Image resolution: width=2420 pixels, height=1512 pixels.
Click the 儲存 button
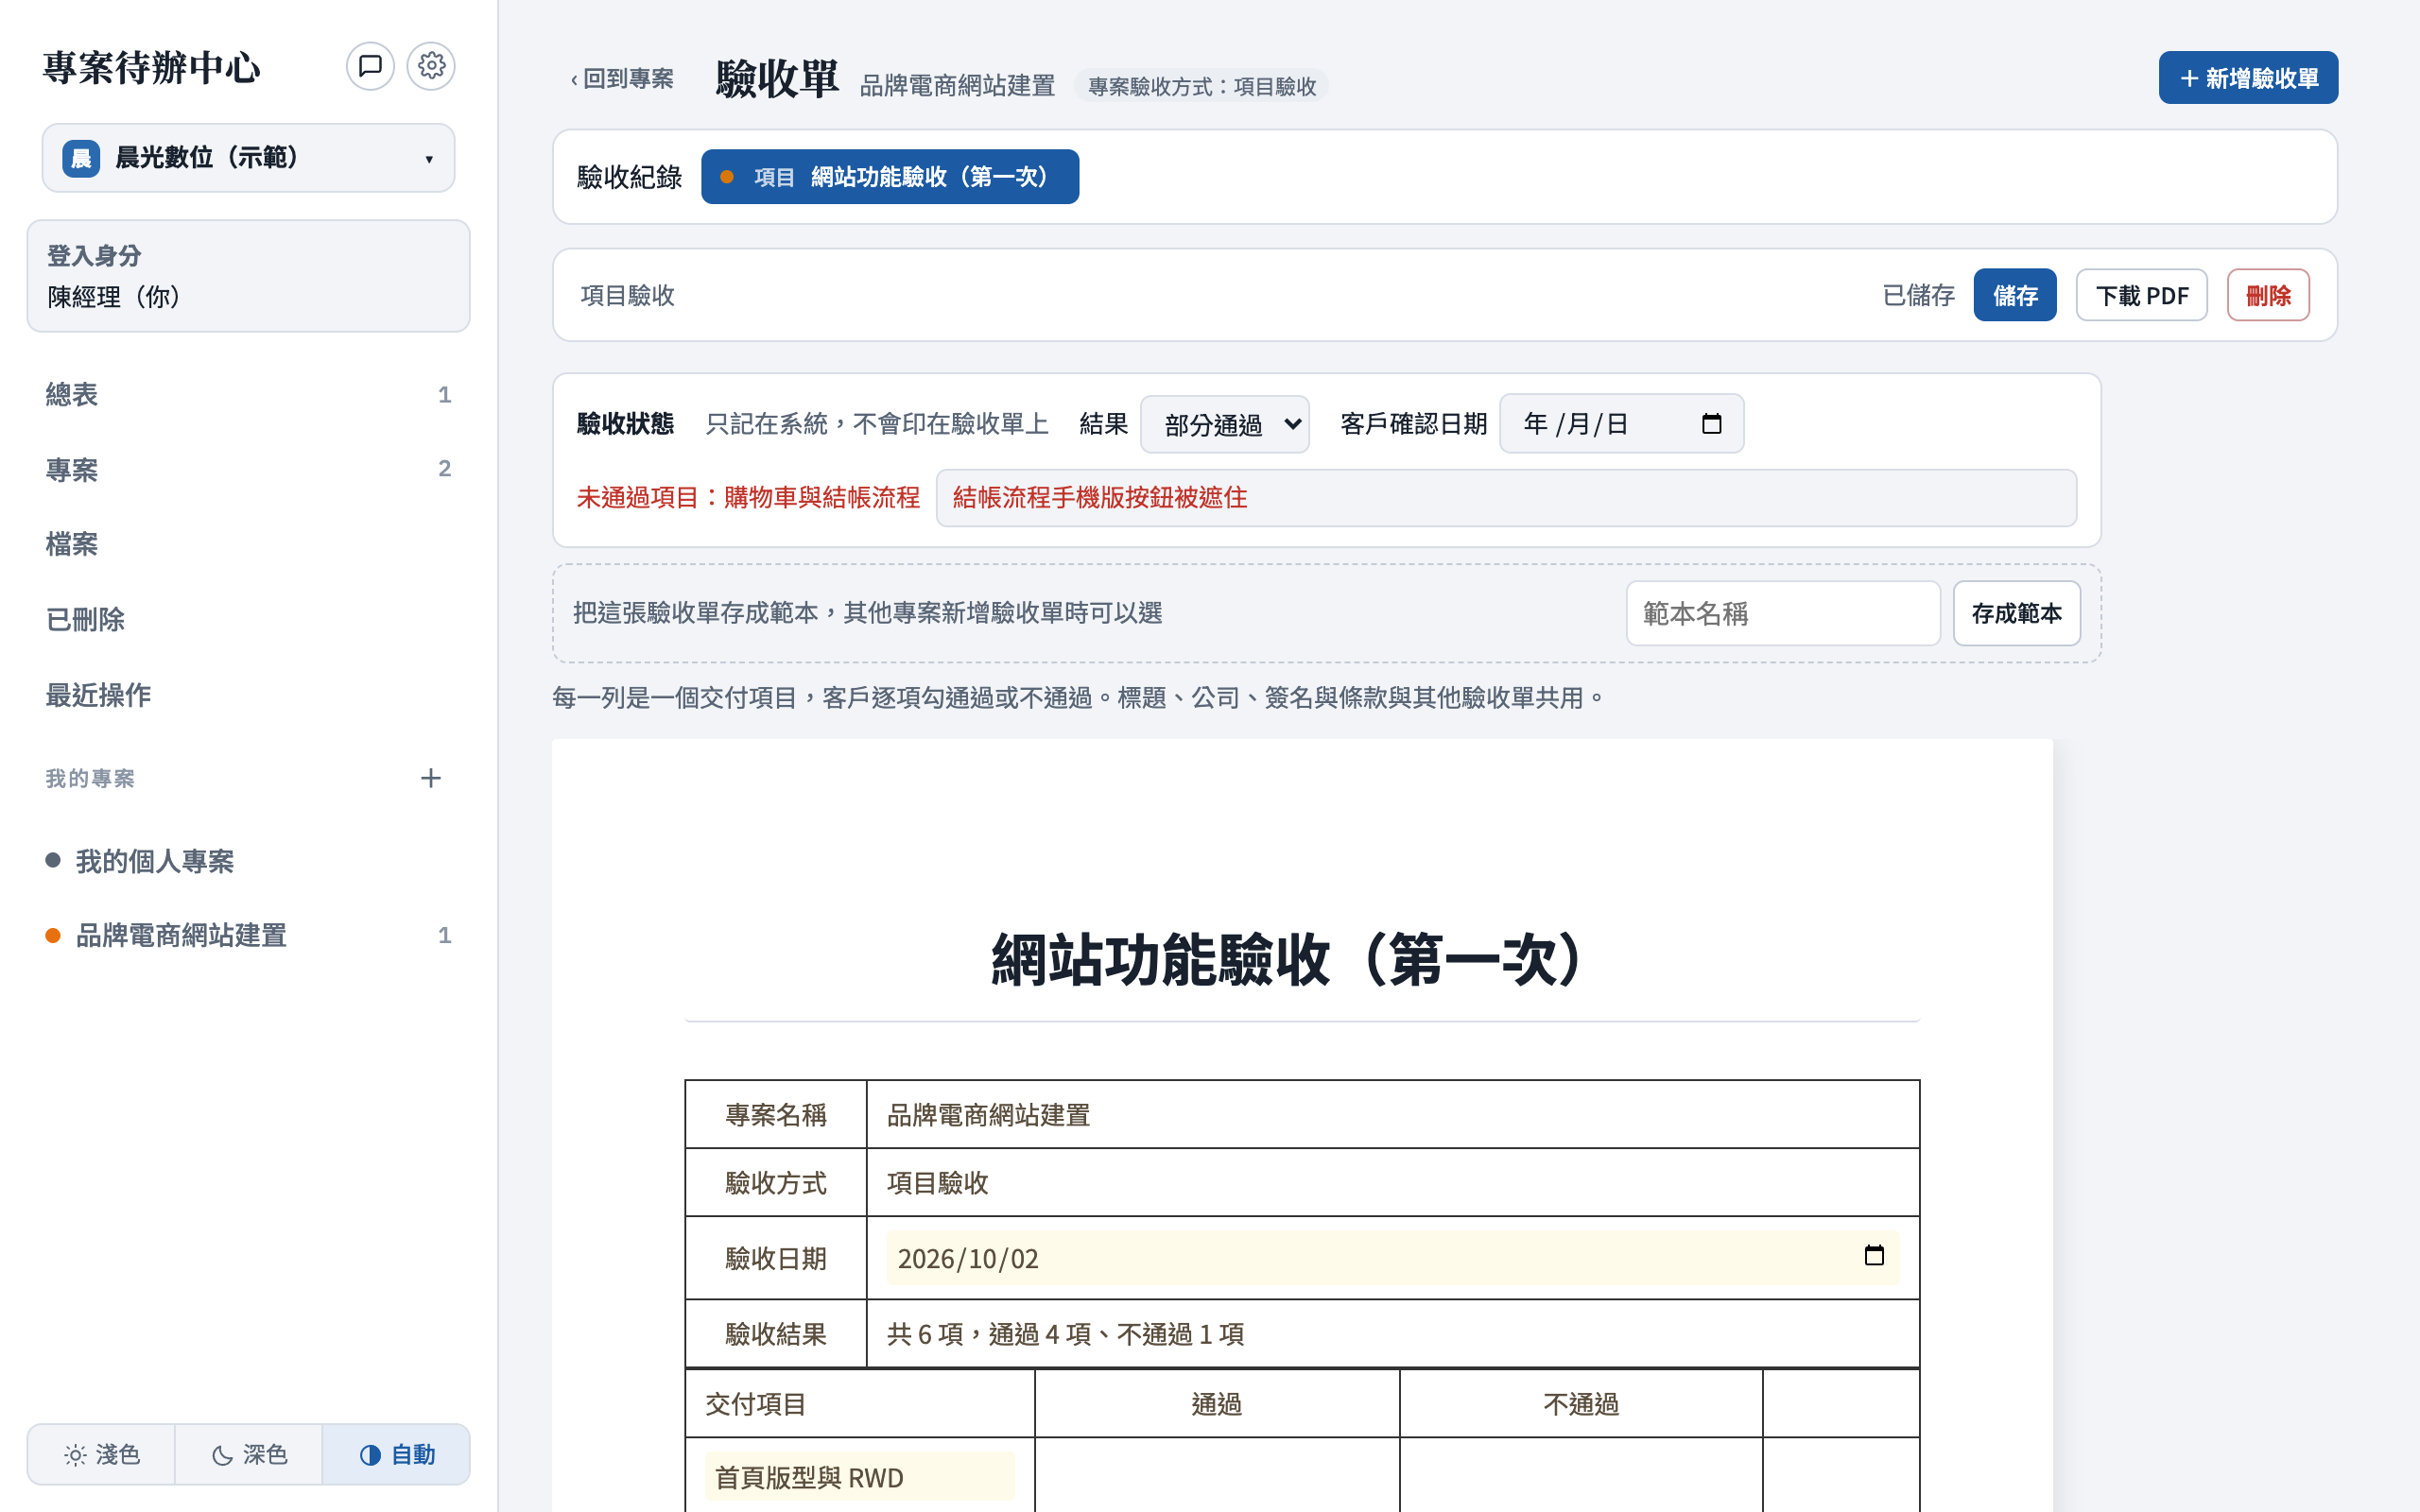tap(2014, 295)
